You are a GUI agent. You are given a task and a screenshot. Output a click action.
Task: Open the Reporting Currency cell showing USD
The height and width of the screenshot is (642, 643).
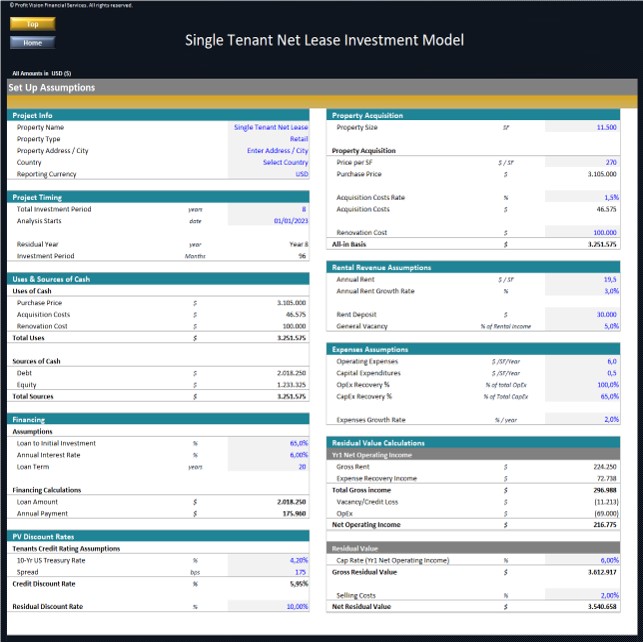click(x=268, y=174)
